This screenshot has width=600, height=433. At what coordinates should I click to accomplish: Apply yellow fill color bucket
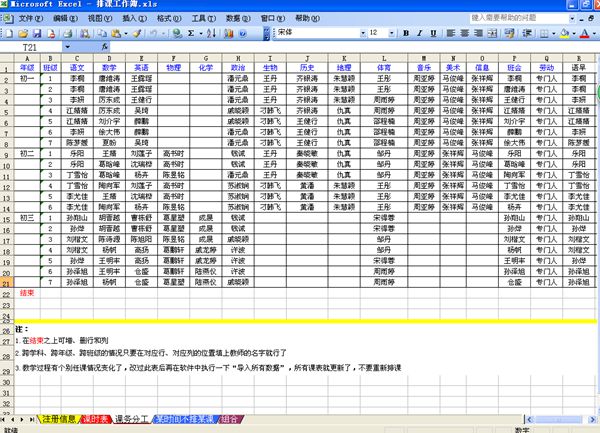pyautogui.click(x=564, y=34)
